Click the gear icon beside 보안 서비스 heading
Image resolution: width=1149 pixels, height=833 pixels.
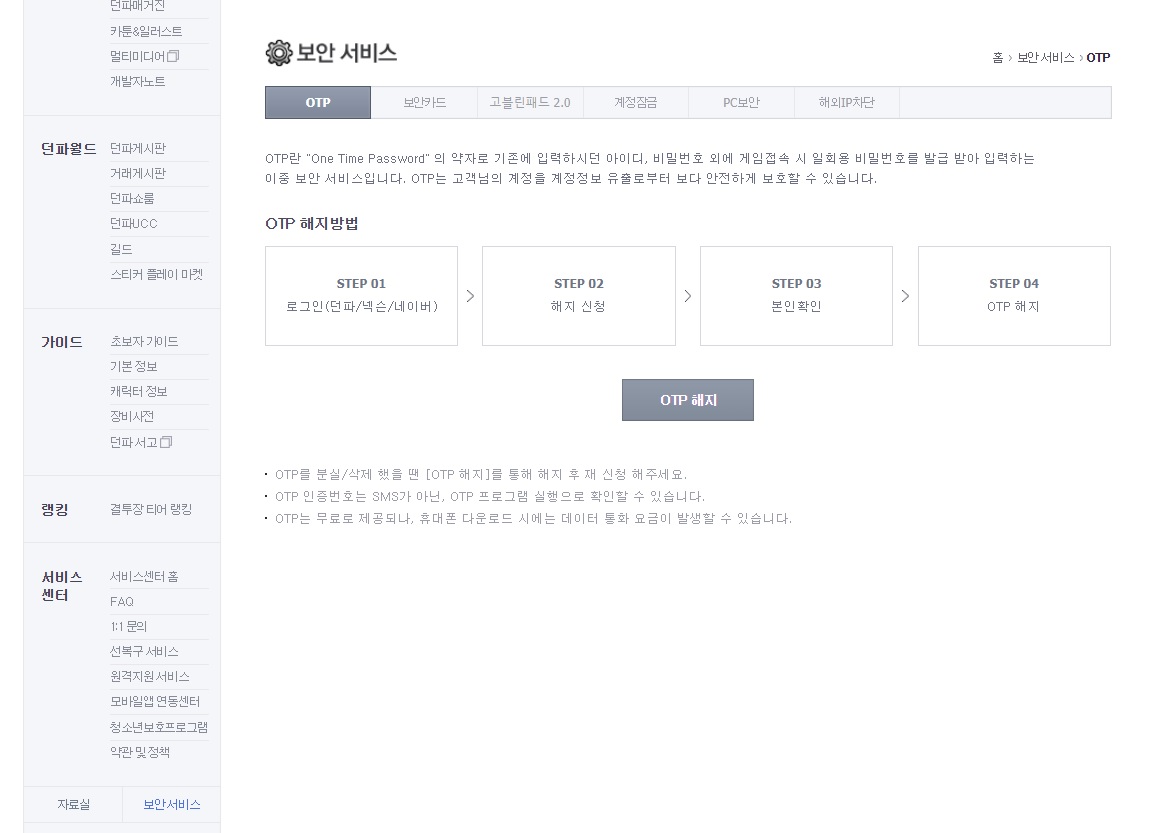point(279,53)
